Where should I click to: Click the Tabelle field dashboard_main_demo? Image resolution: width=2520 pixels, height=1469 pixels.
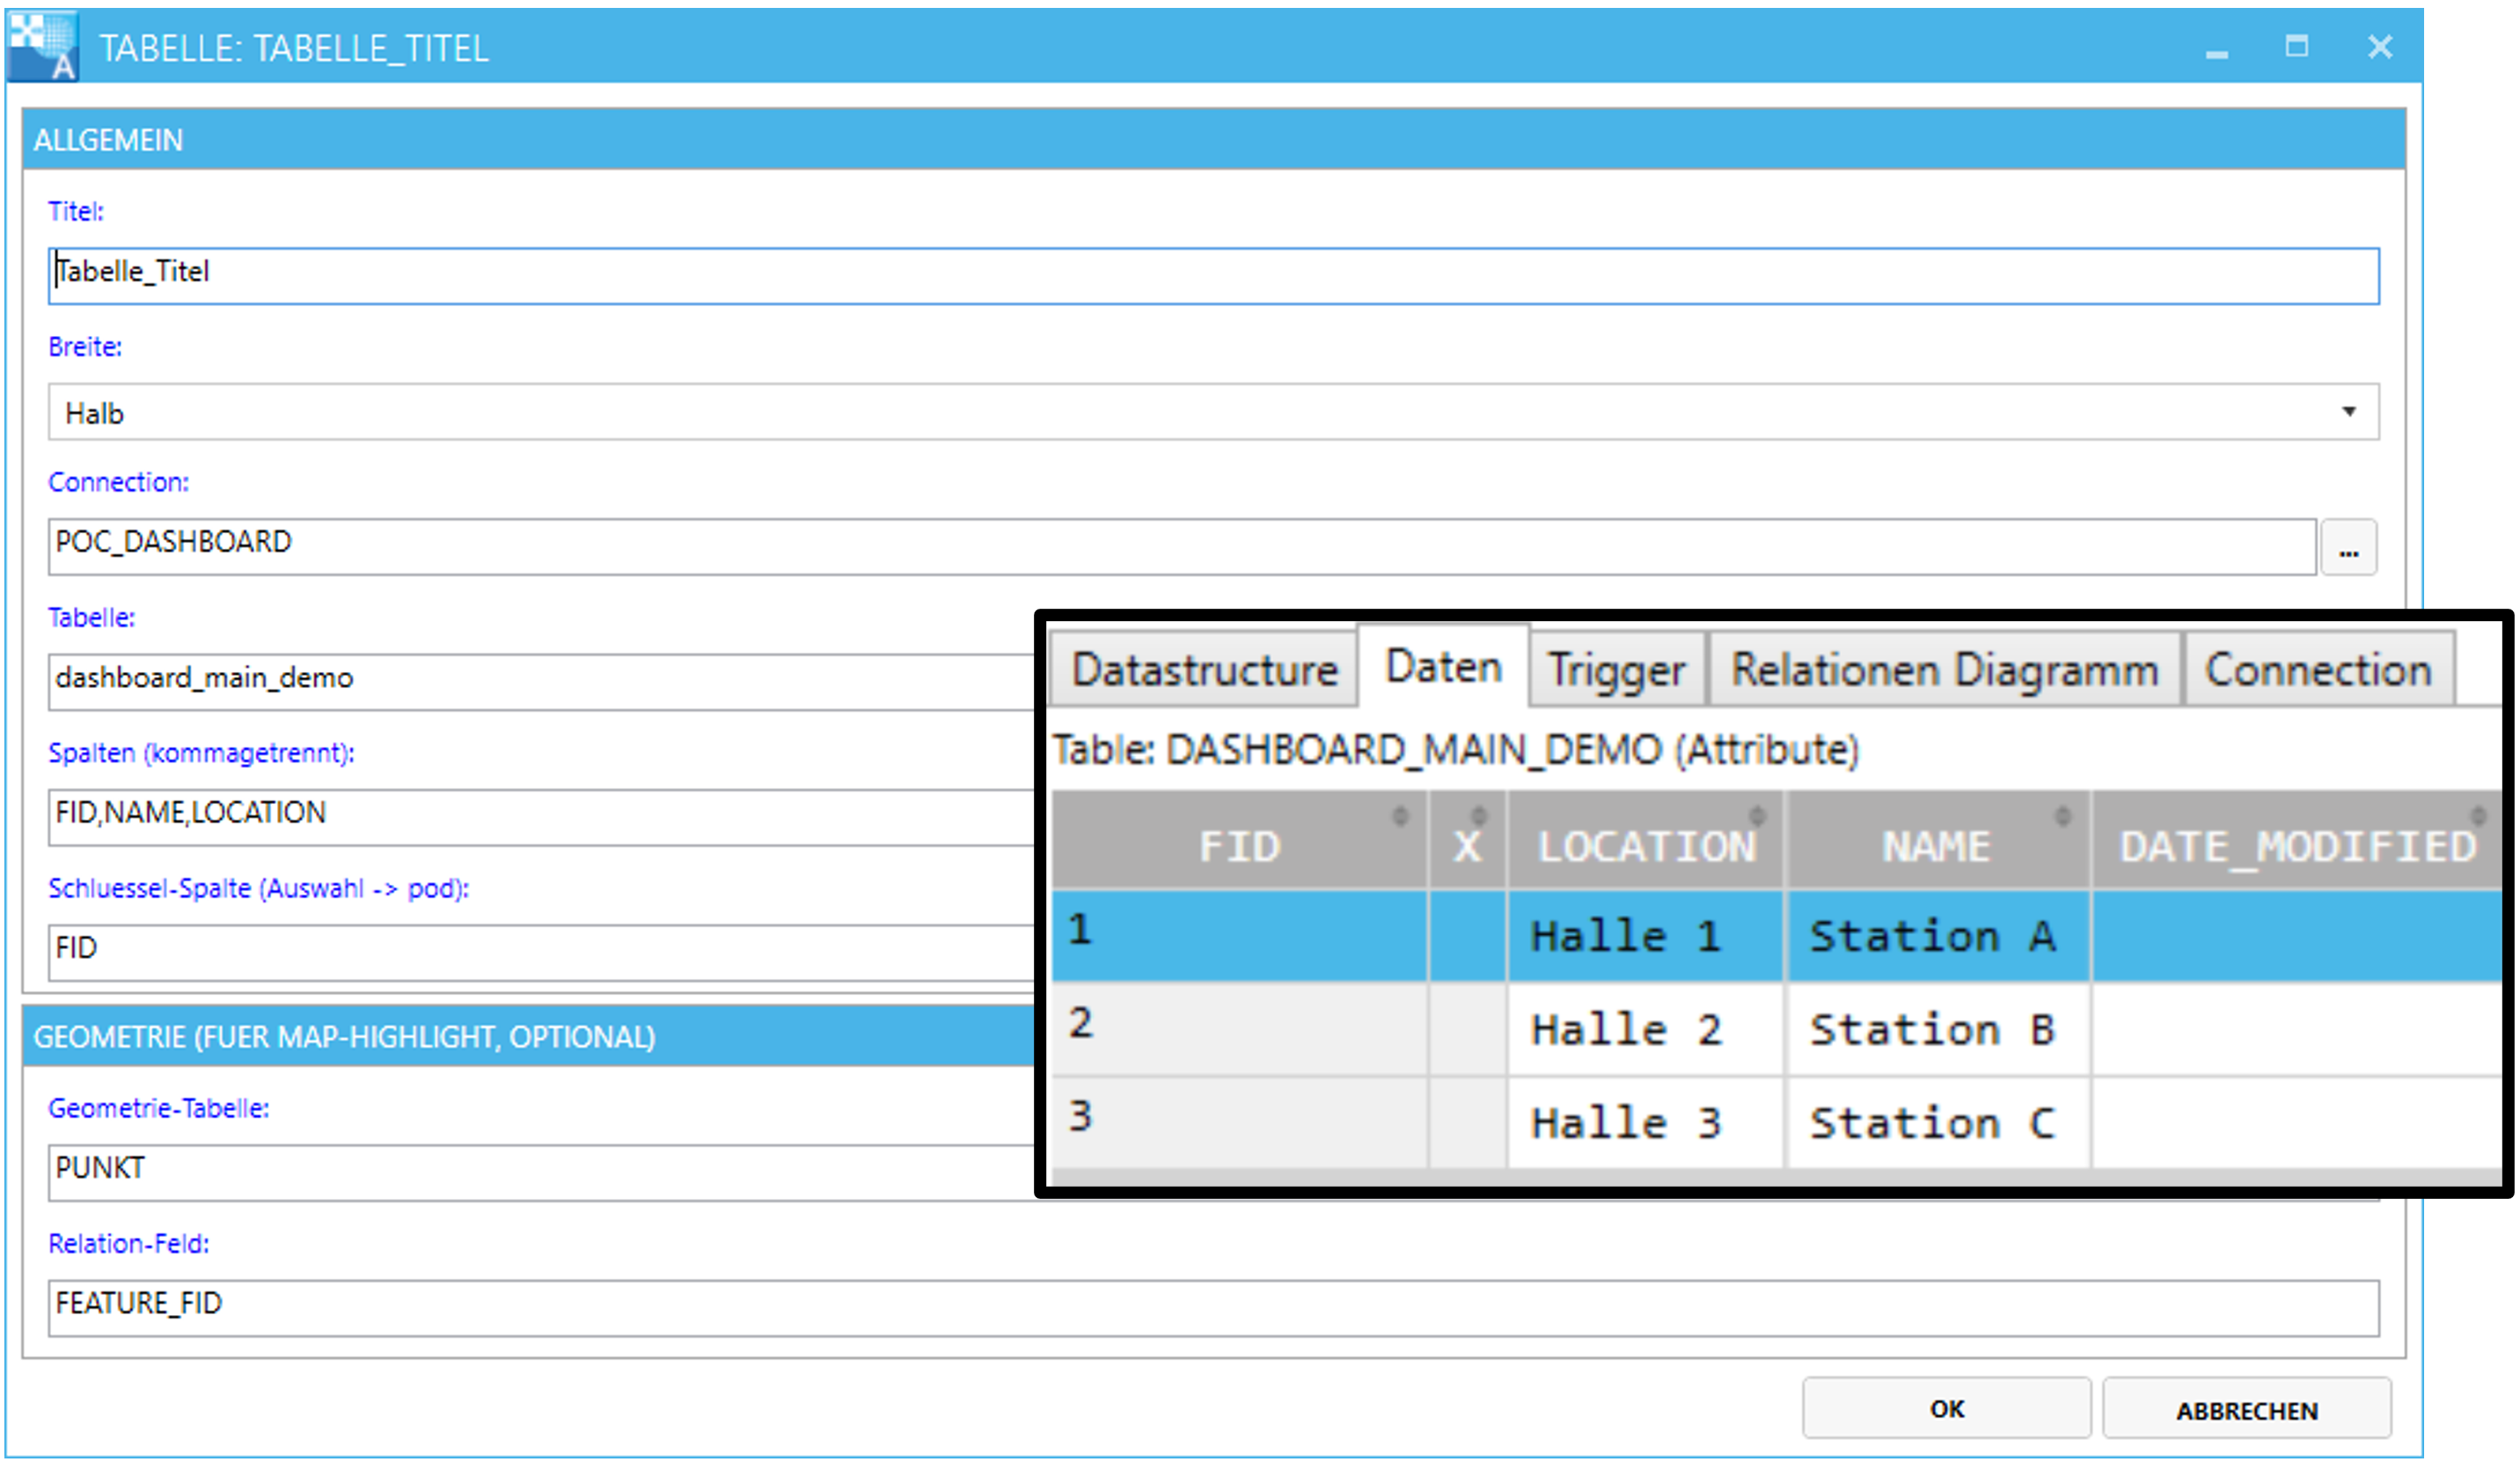tap(541, 682)
